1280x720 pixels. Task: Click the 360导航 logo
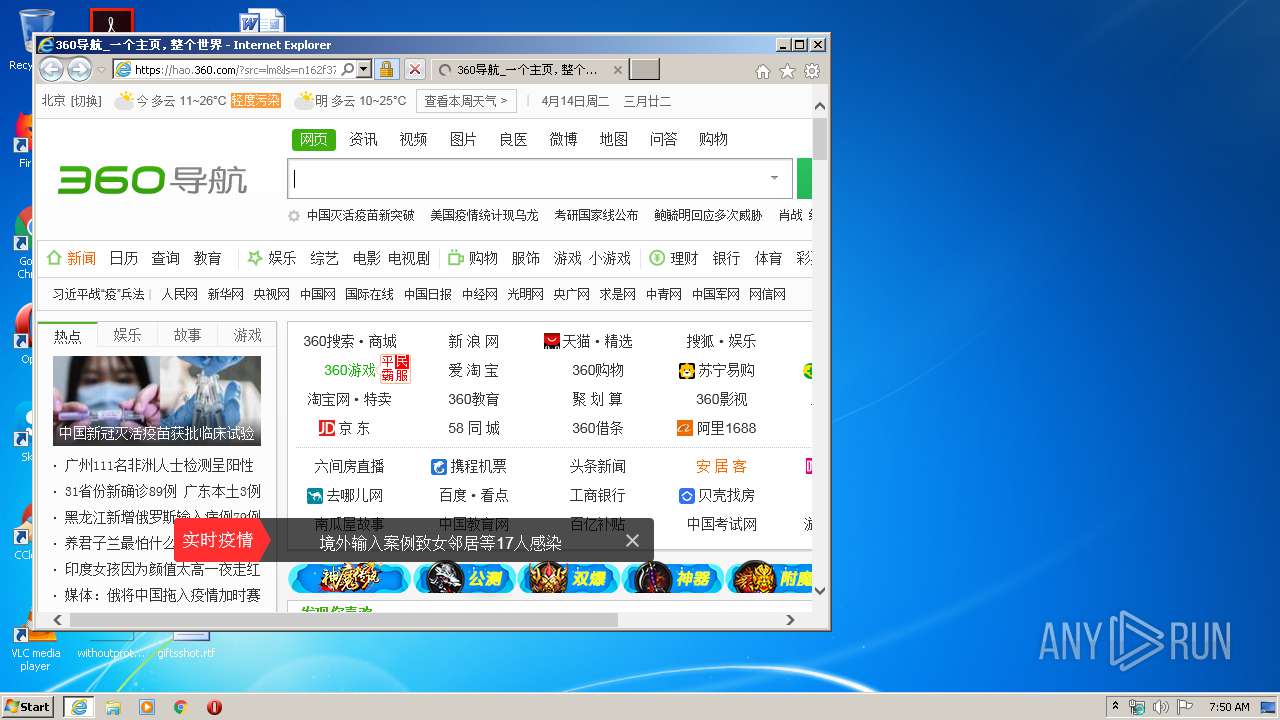(x=152, y=180)
